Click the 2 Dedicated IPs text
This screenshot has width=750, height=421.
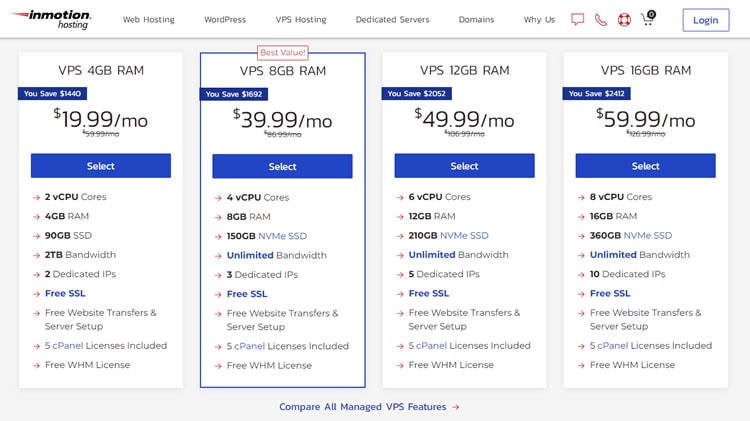click(80, 274)
